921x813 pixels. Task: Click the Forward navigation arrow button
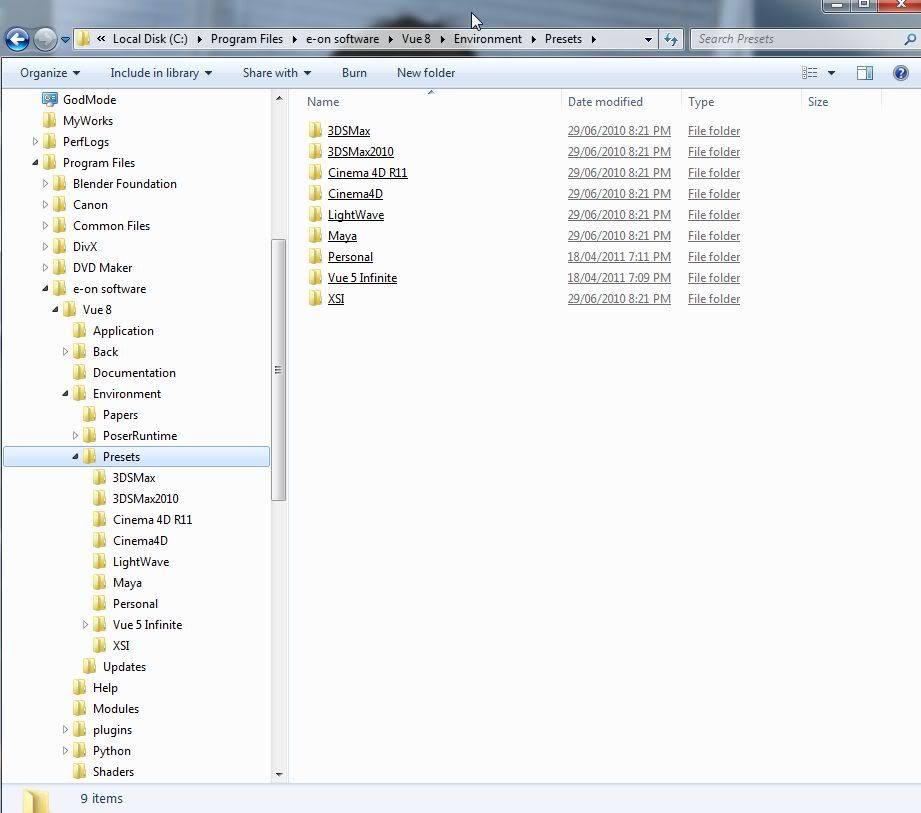coord(45,39)
